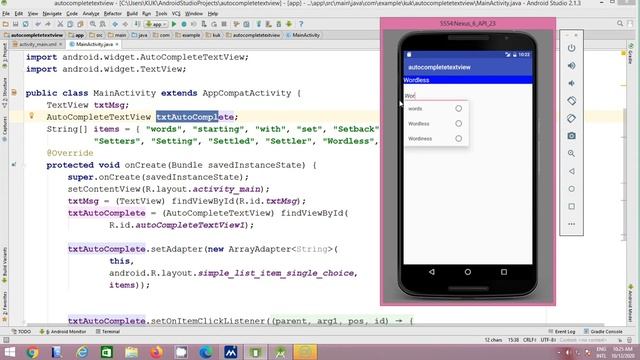Click emulator sidebar Overview square icon
The height and width of the screenshot is (360, 640).
tap(571, 207)
